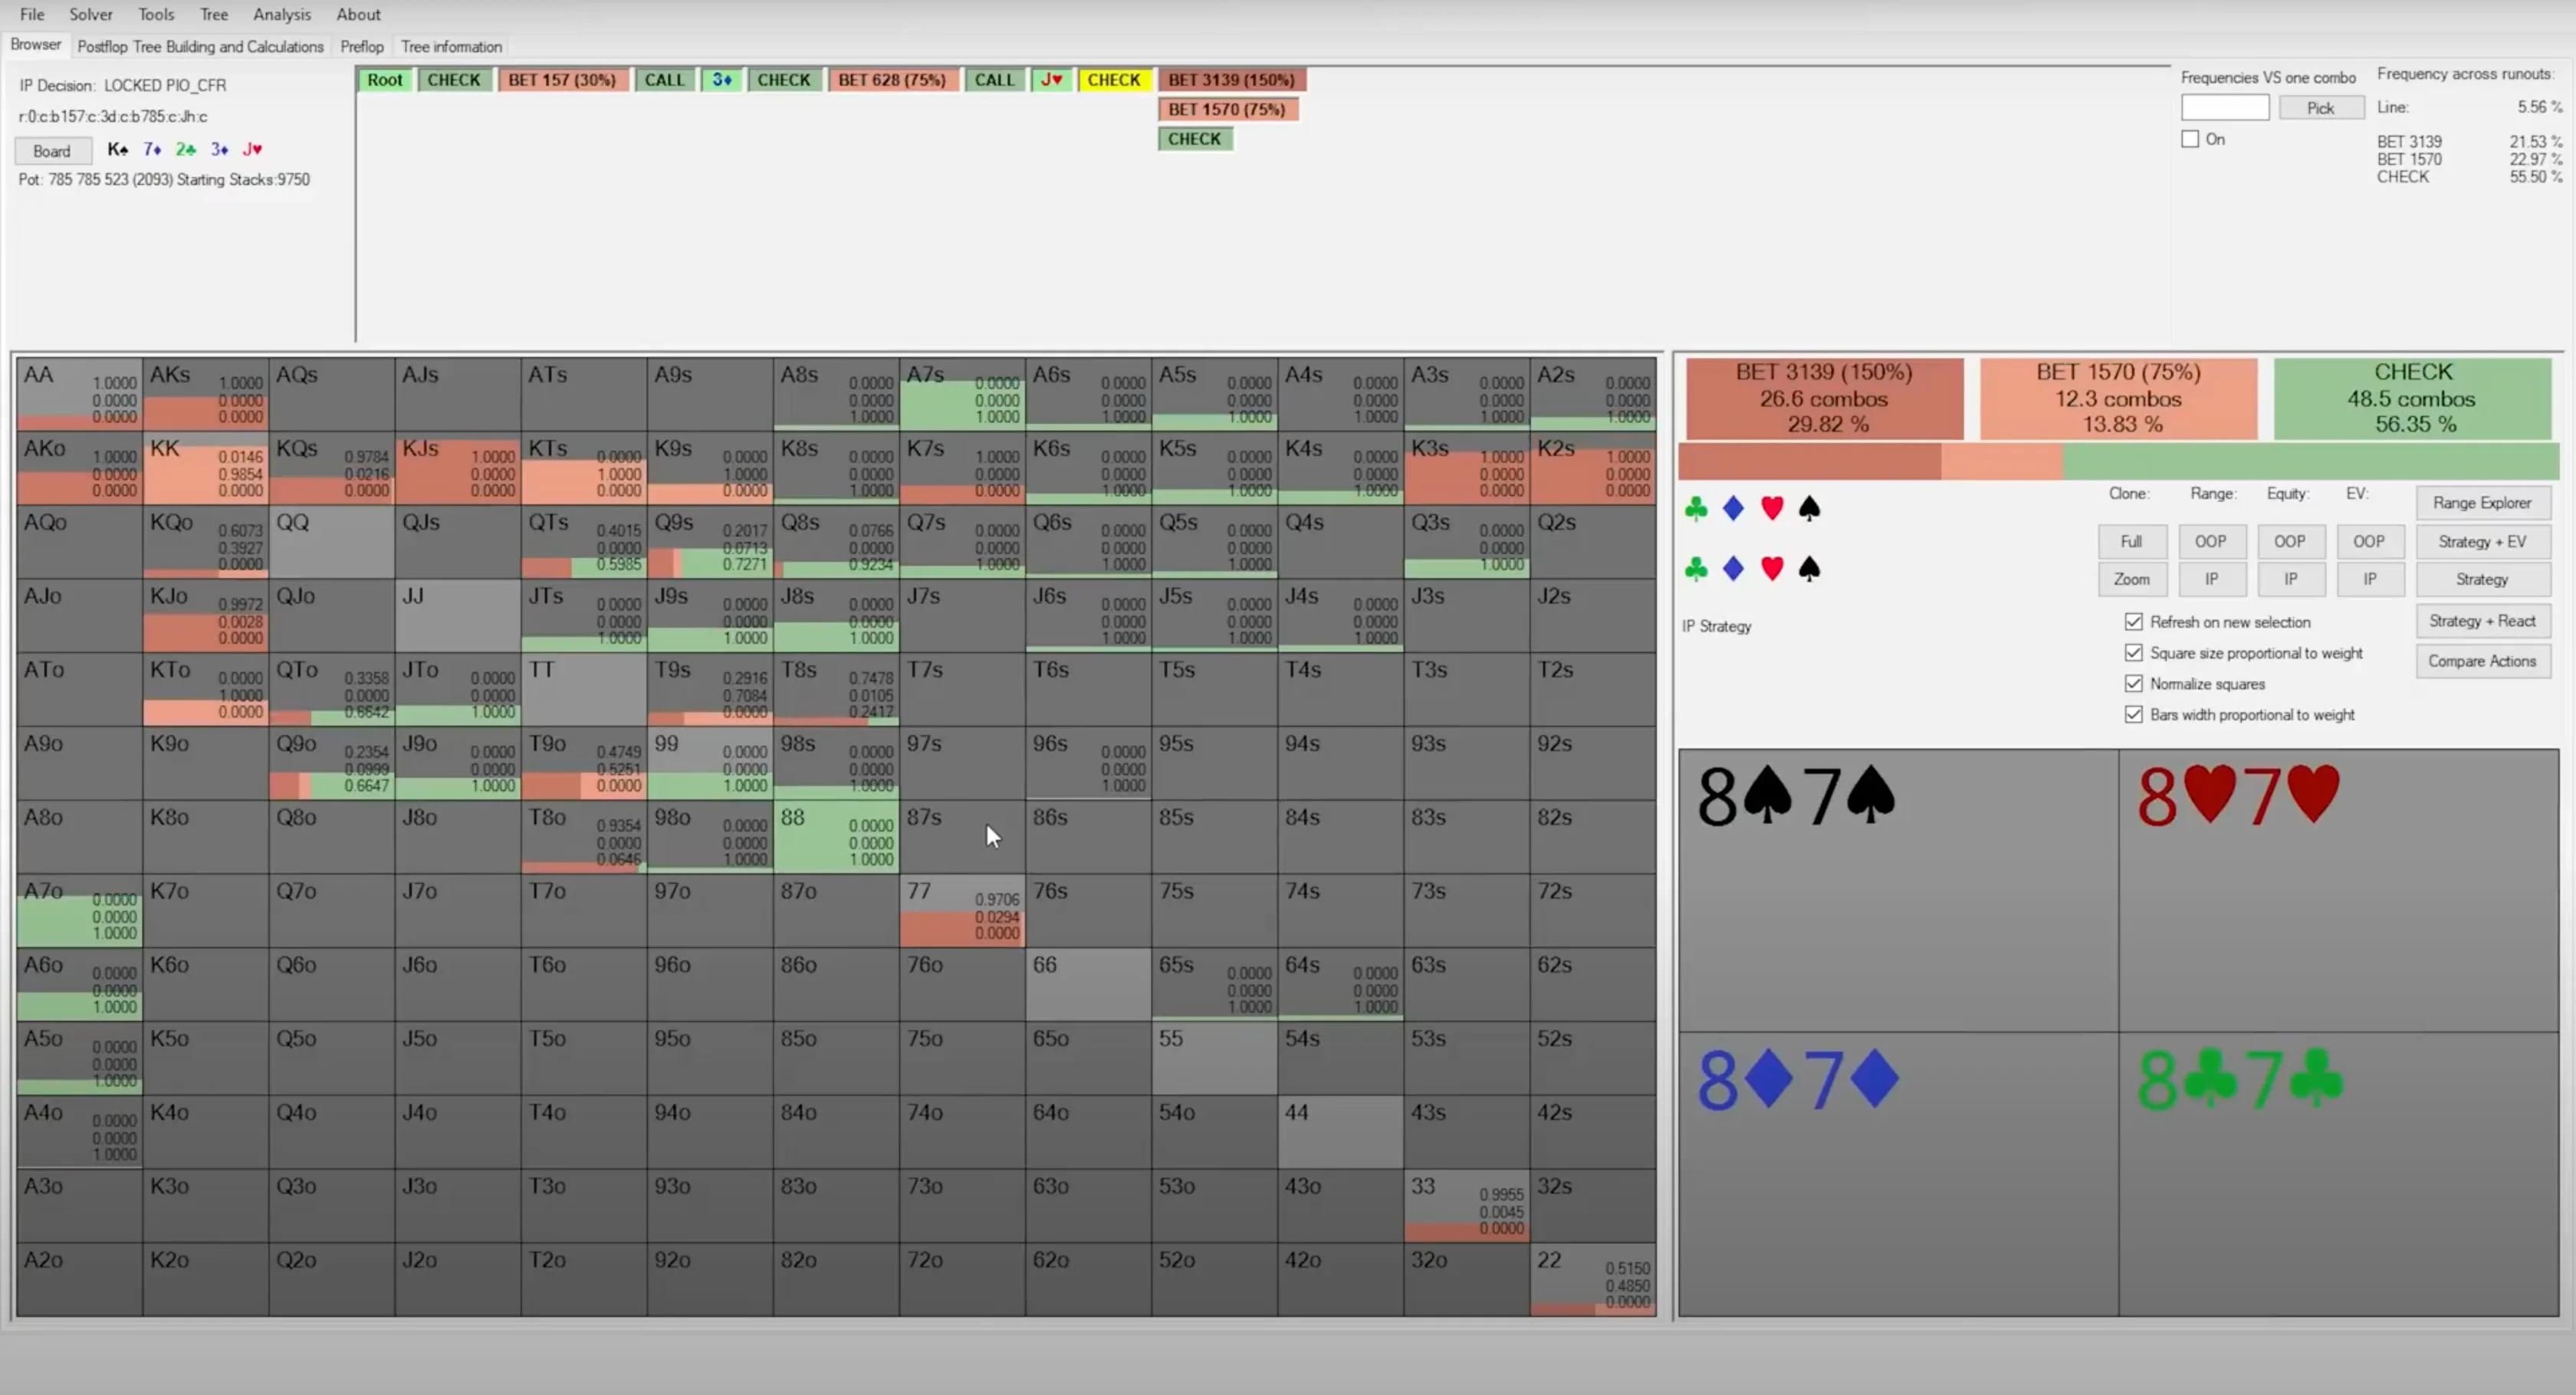
Task: Switch to the Preflop tab
Action: pyautogui.click(x=361, y=46)
